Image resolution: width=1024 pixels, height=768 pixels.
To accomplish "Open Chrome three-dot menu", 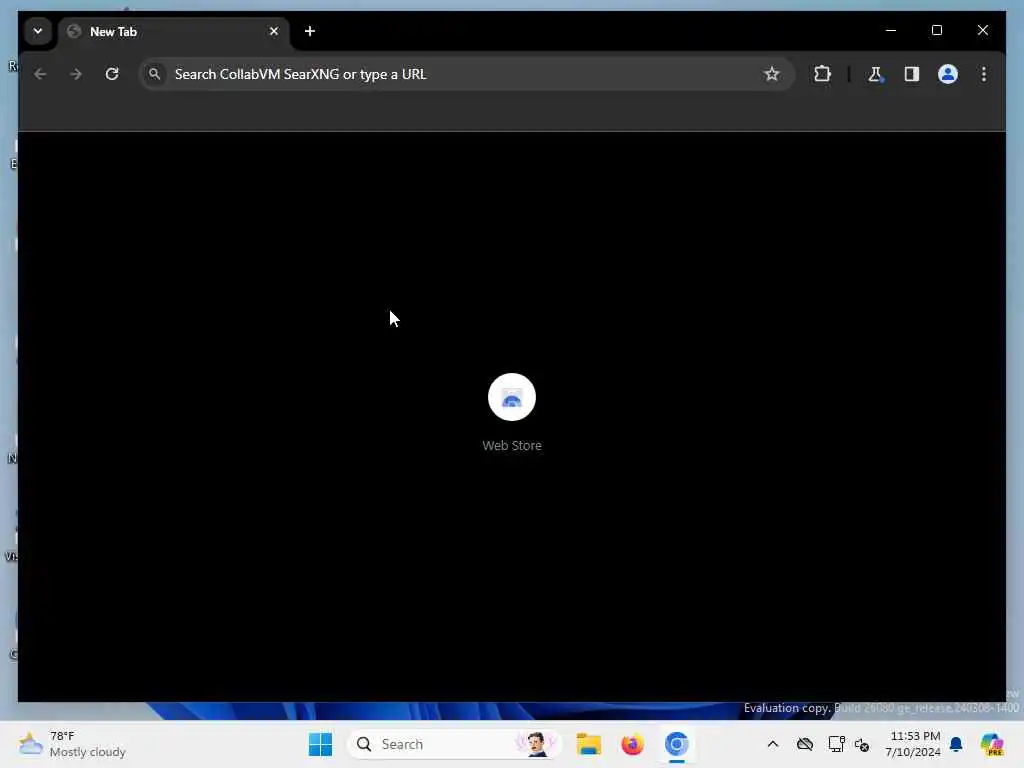I will click(984, 74).
